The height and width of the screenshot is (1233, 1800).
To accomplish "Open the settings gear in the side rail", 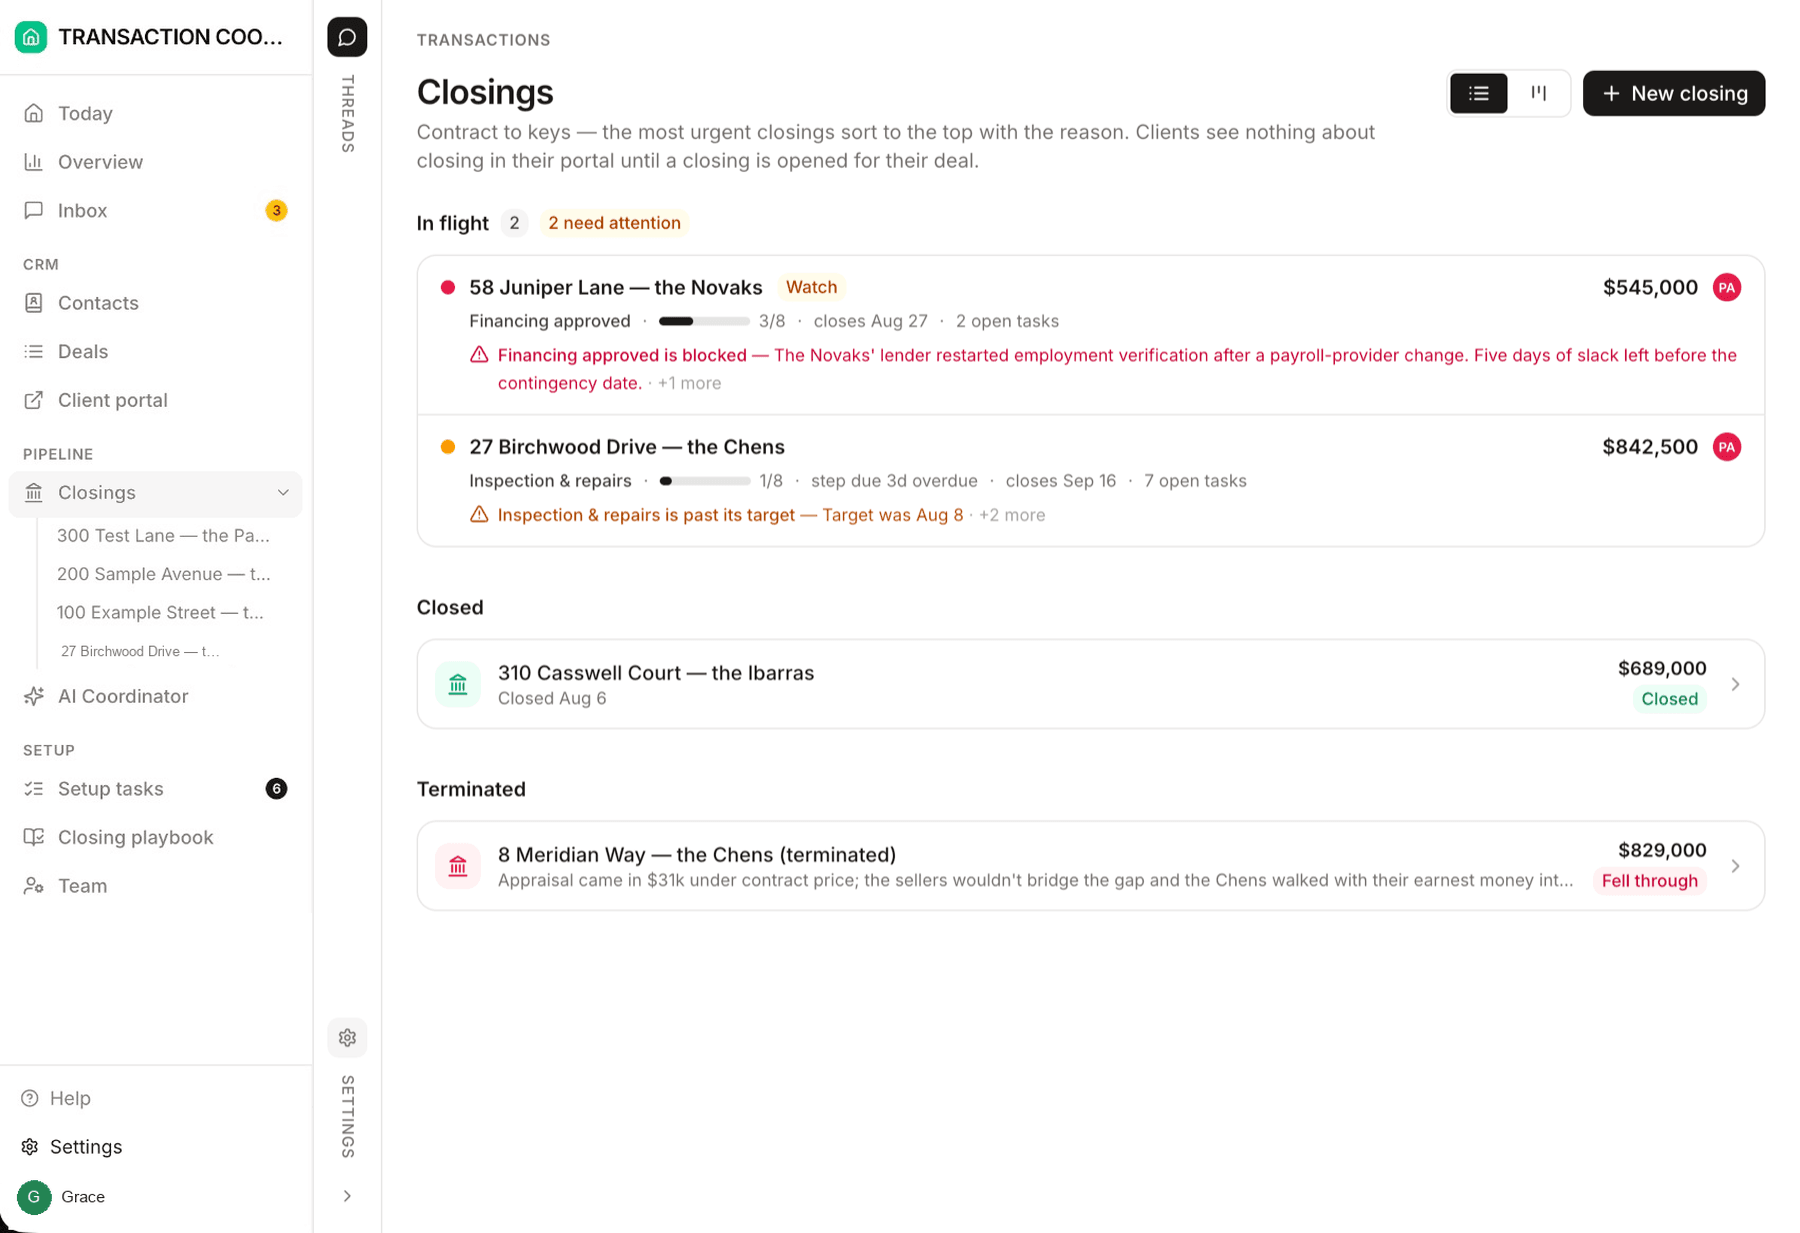I will 347,1037.
